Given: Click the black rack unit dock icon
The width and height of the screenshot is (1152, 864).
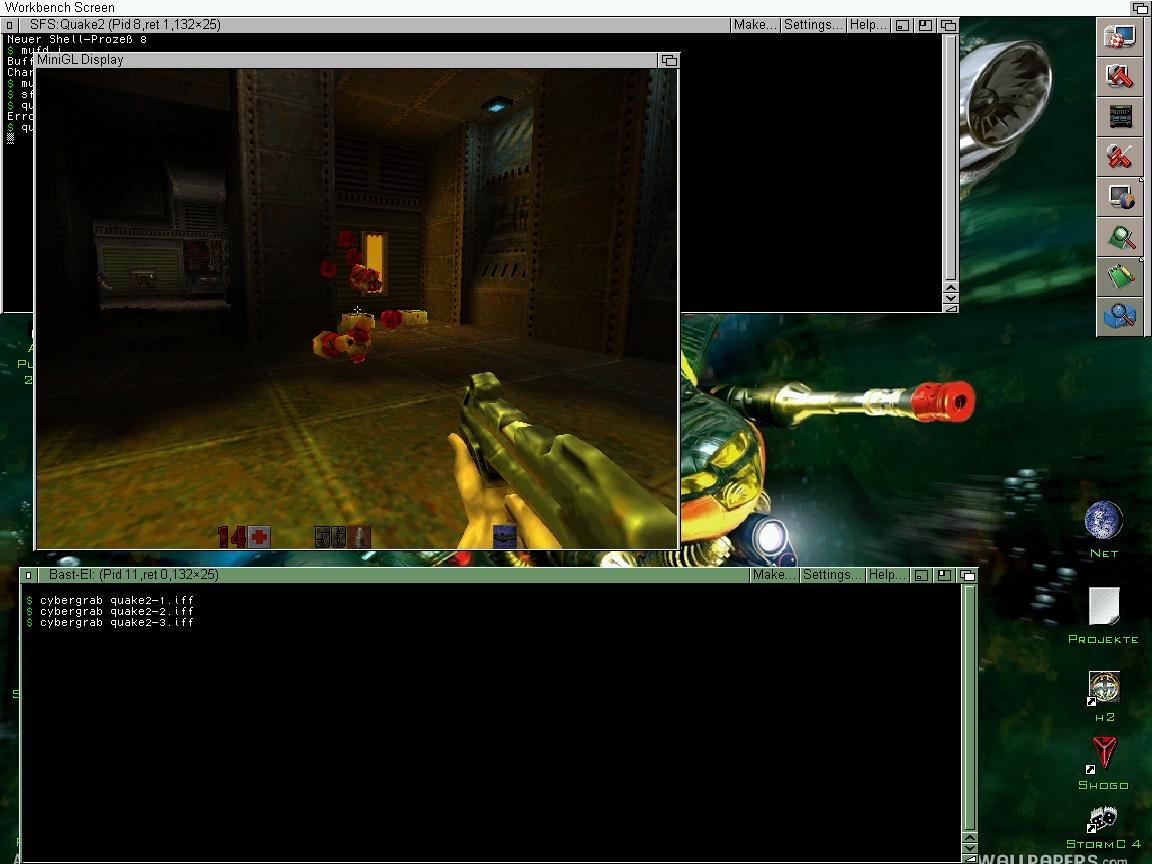Looking at the screenshot, I should 1120,118.
